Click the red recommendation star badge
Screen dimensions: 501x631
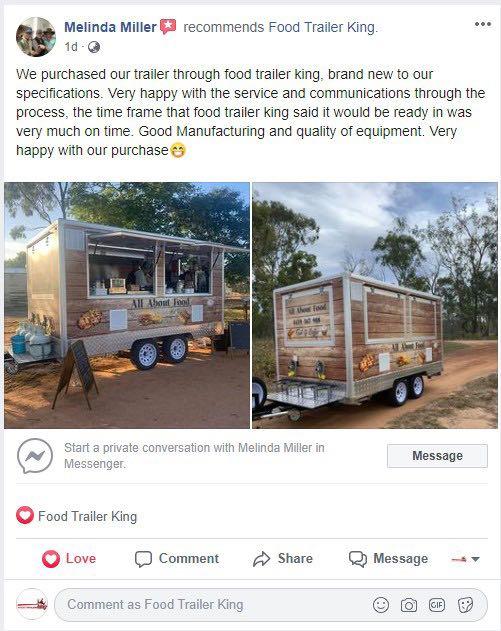click(x=168, y=27)
